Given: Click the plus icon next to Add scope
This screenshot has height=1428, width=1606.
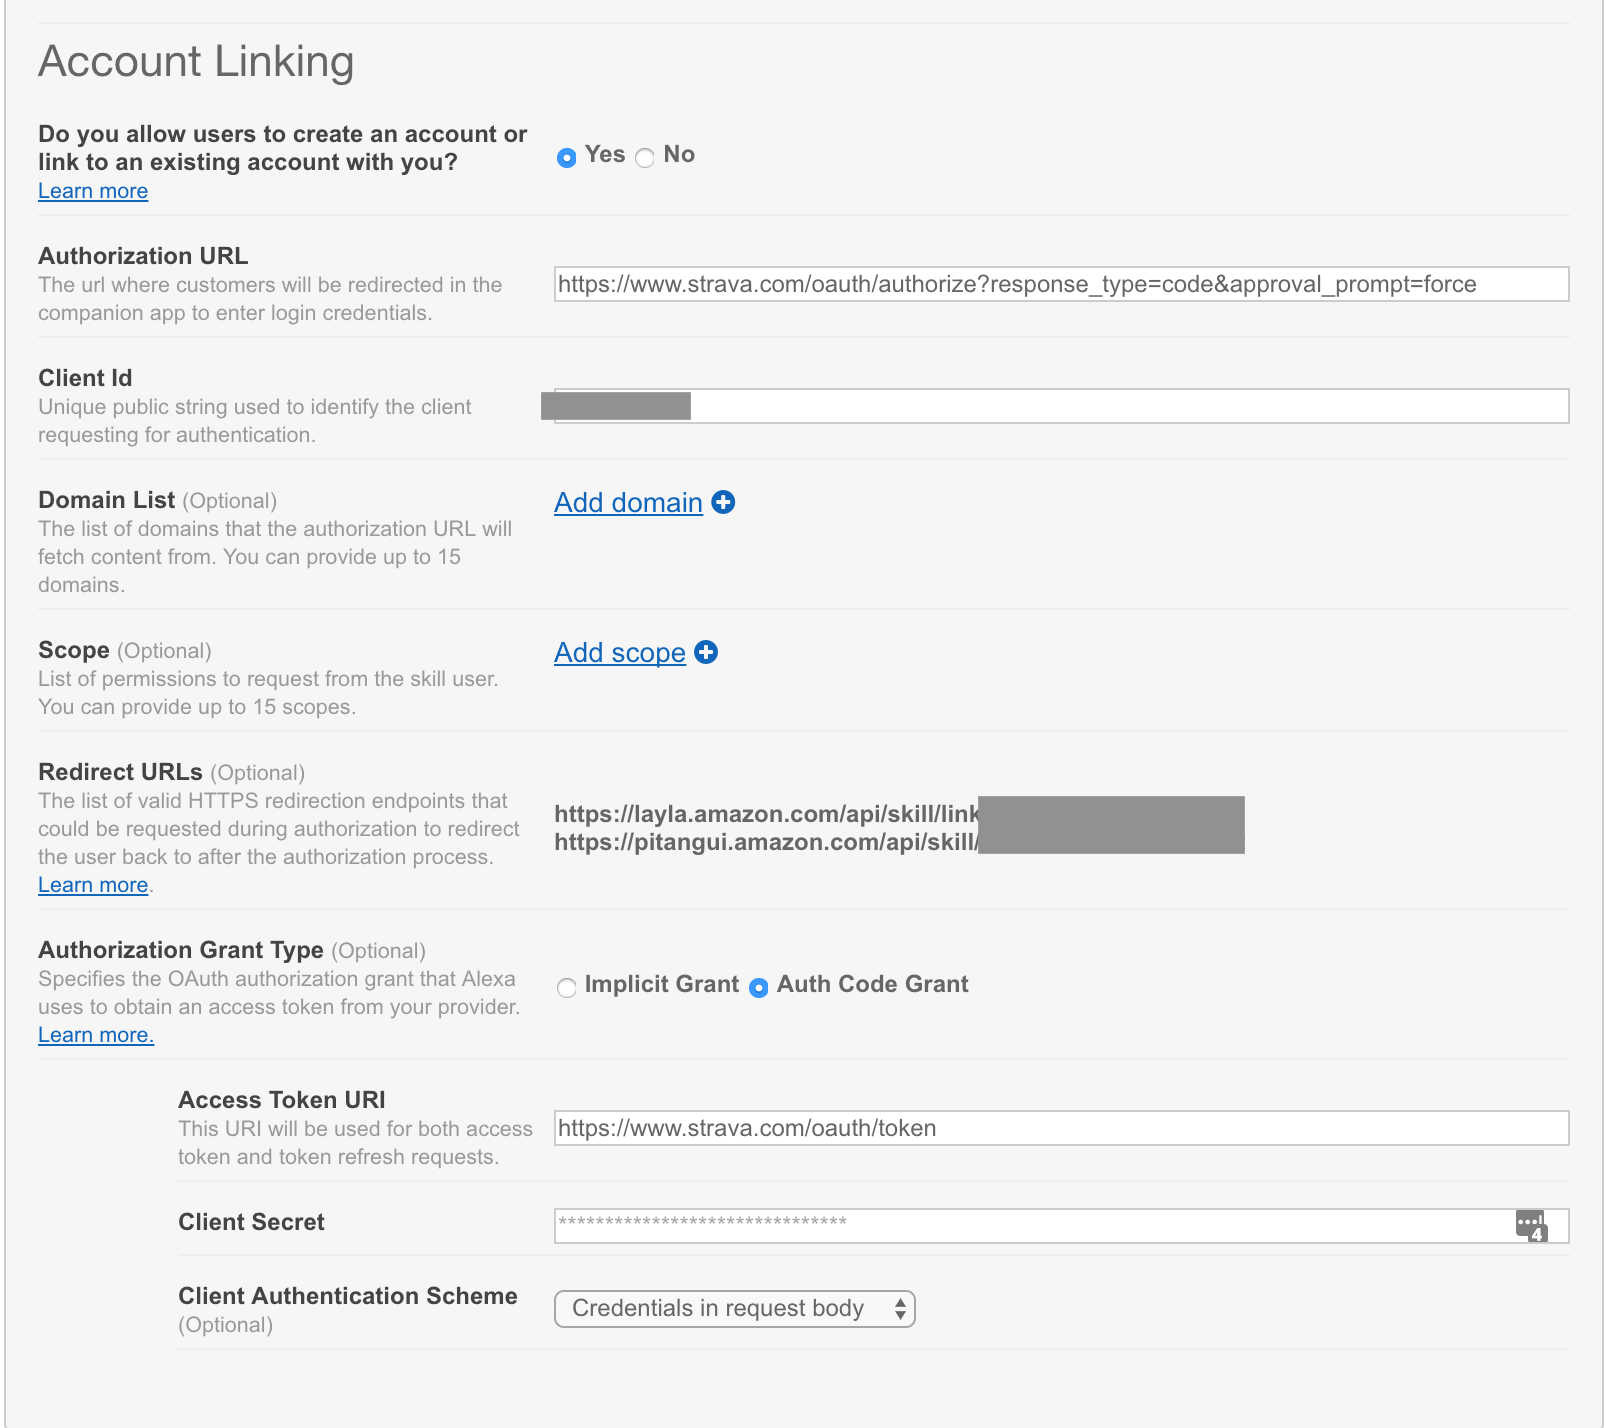Looking at the screenshot, I should (x=706, y=652).
